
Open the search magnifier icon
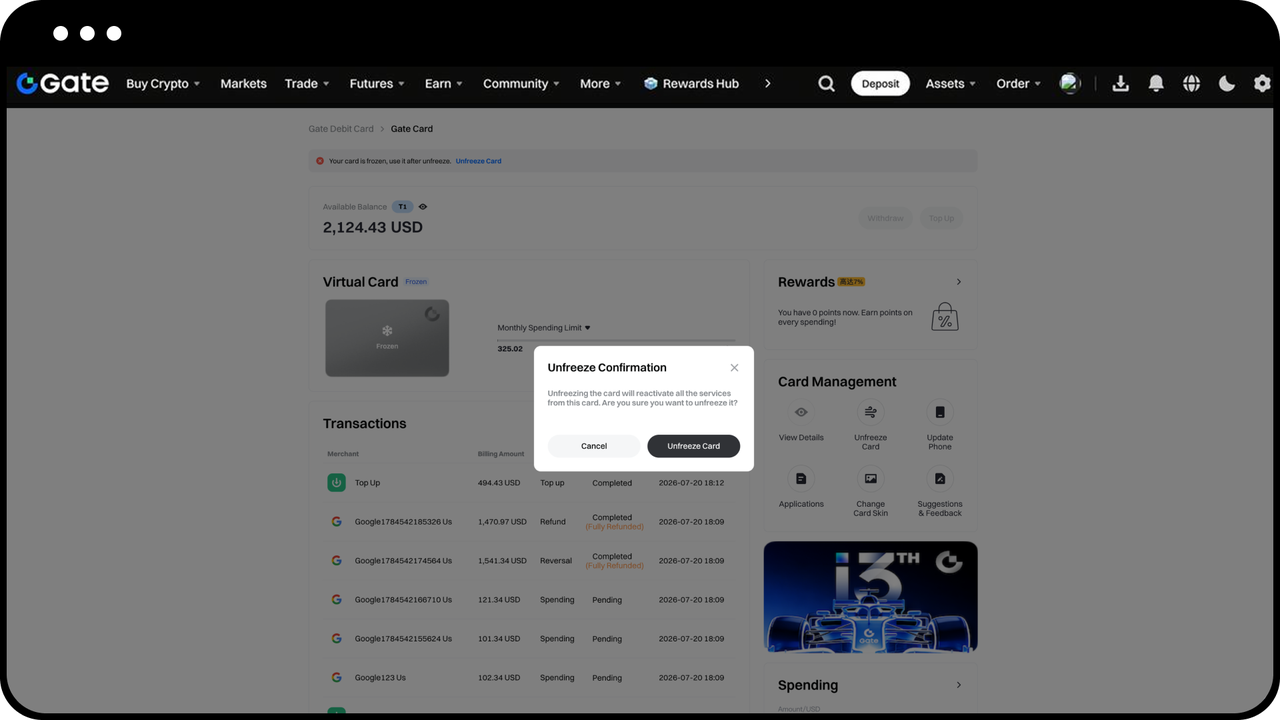tap(826, 84)
